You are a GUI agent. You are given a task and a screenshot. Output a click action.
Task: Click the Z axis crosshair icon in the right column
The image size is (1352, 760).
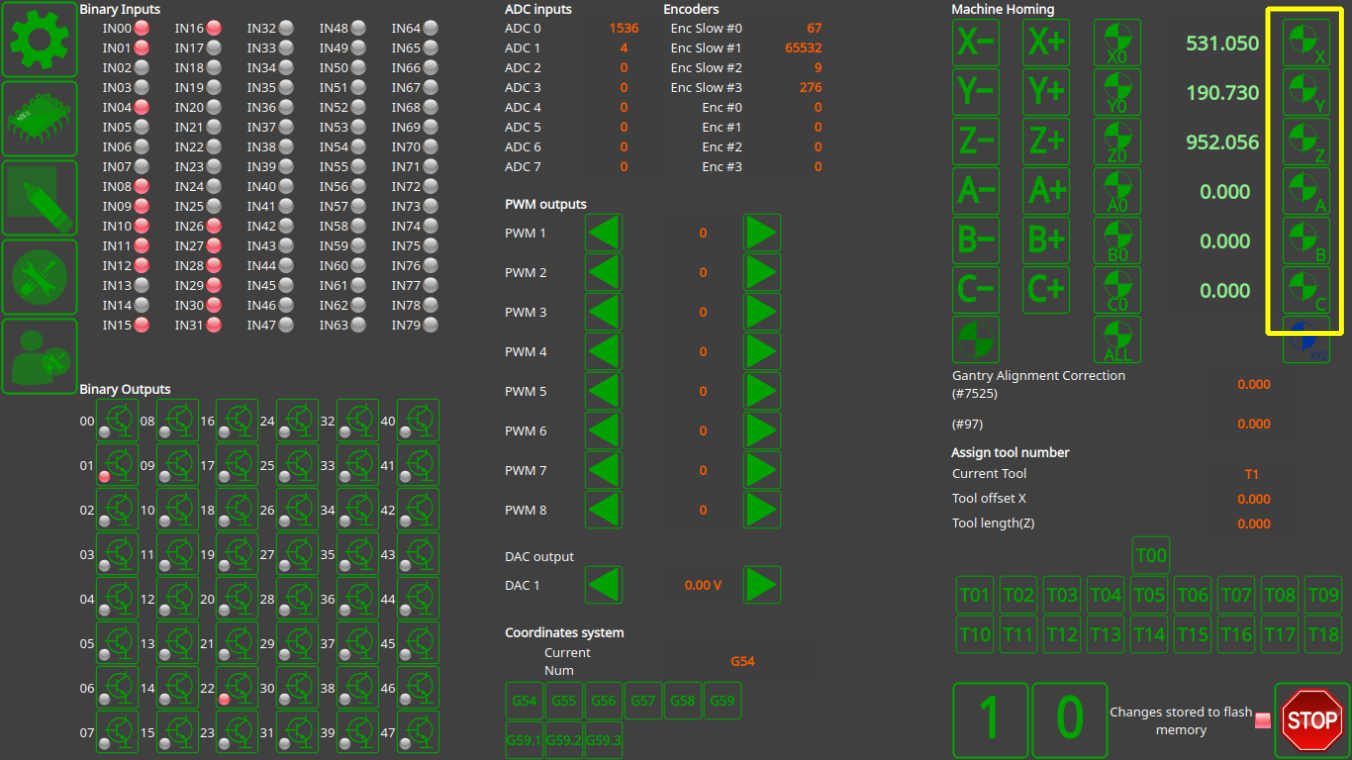1306,142
